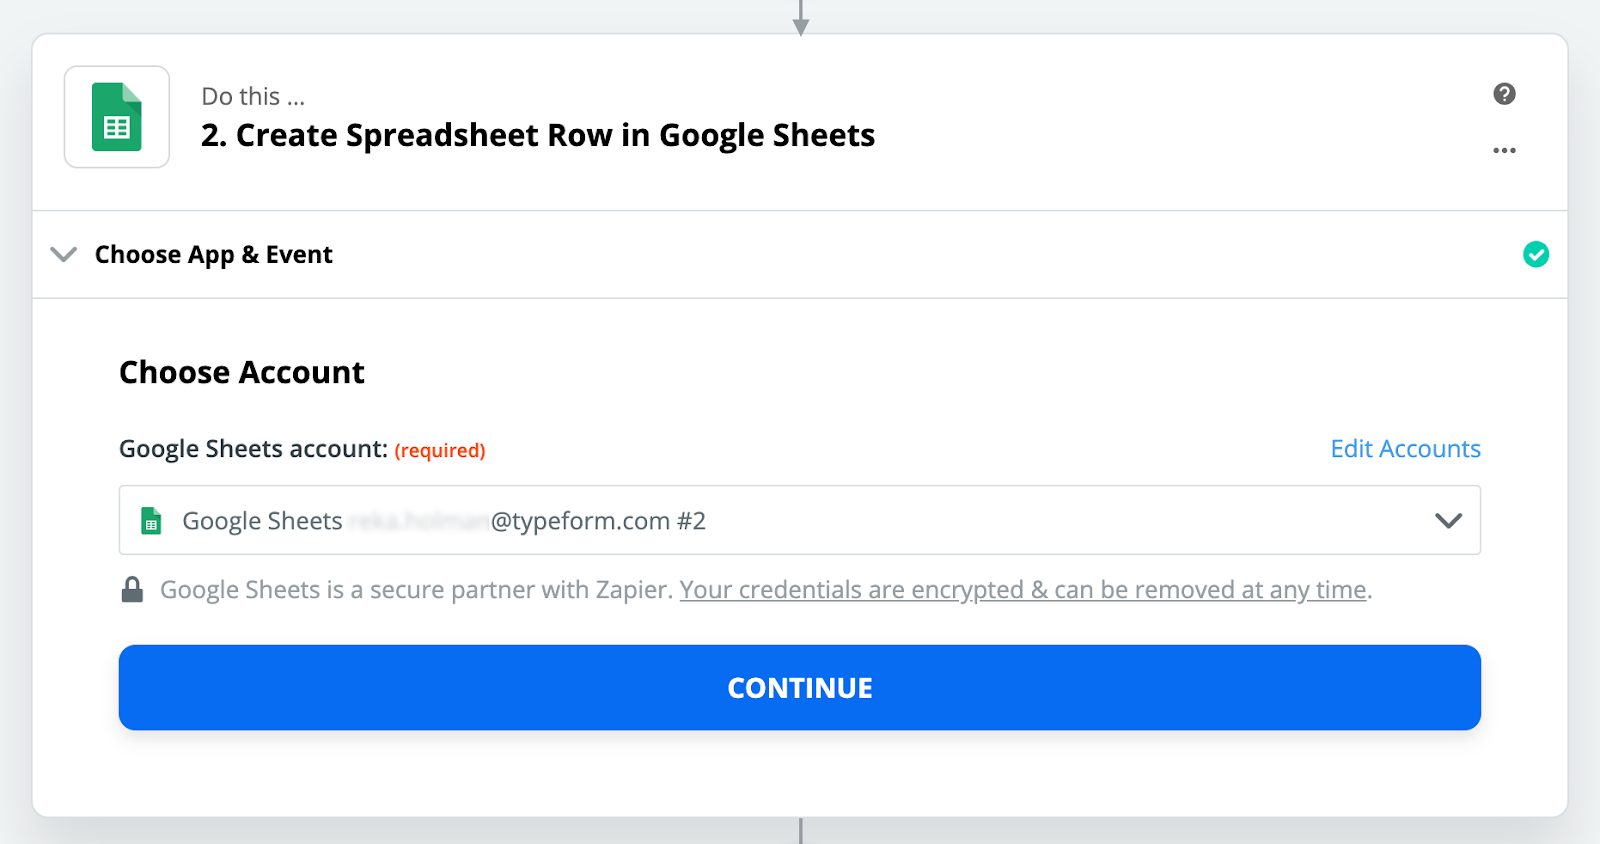Click the step title Create Spreadsheet Row

tap(538, 135)
